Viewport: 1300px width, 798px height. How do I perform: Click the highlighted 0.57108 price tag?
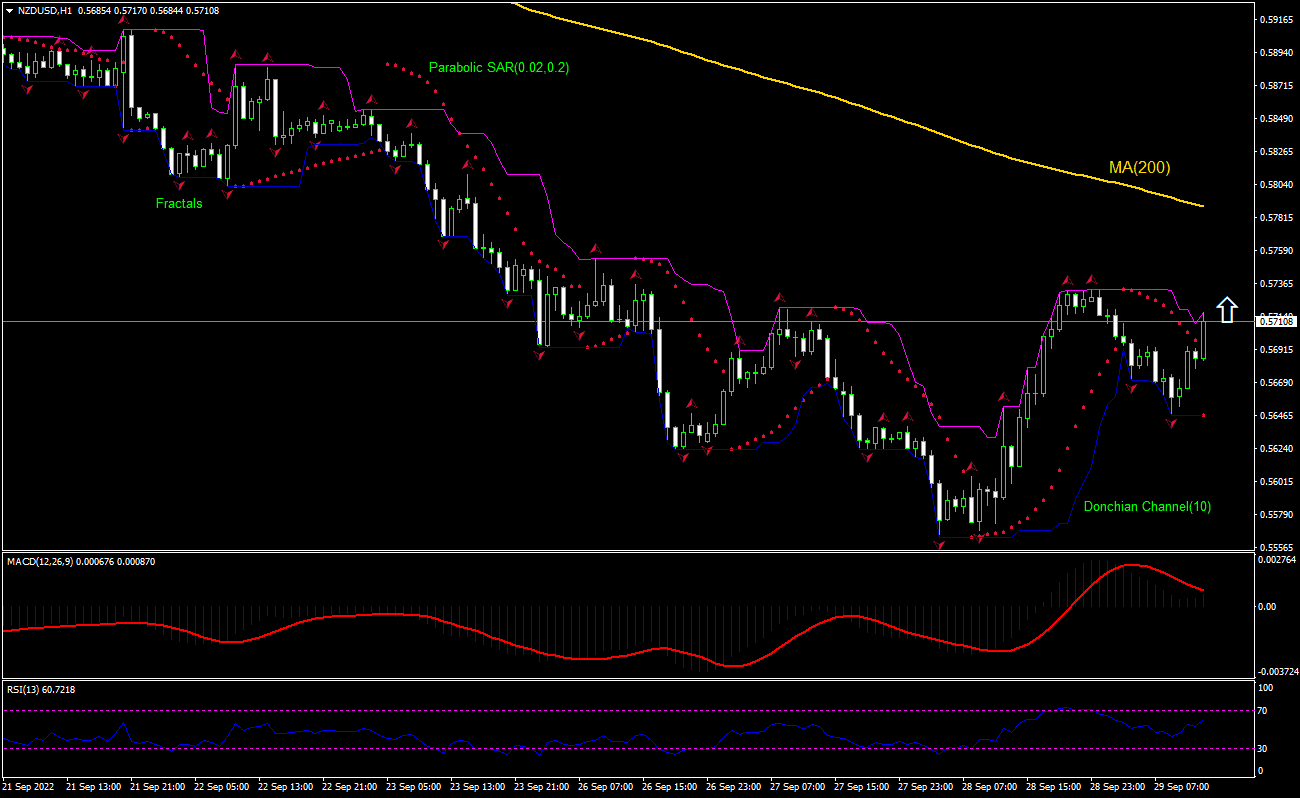click(x=1277, y=320)
